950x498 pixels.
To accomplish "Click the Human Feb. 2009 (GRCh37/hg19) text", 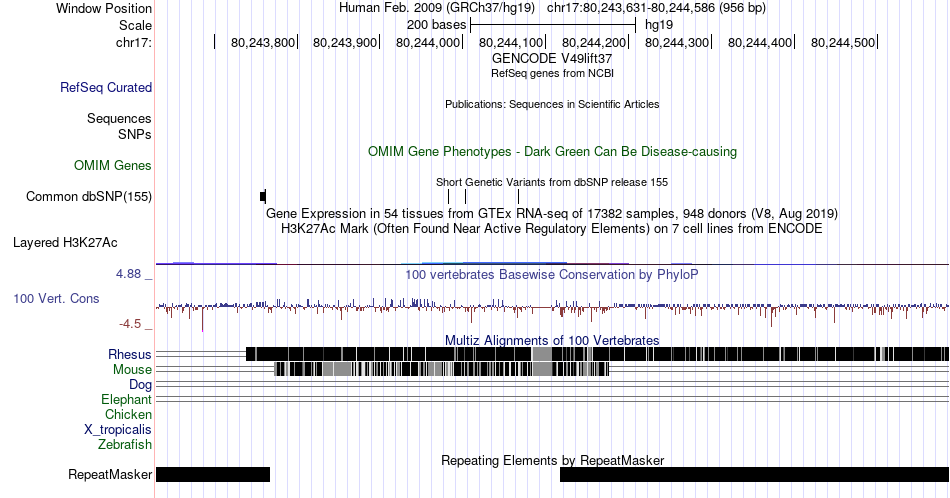I will point(437,8).
